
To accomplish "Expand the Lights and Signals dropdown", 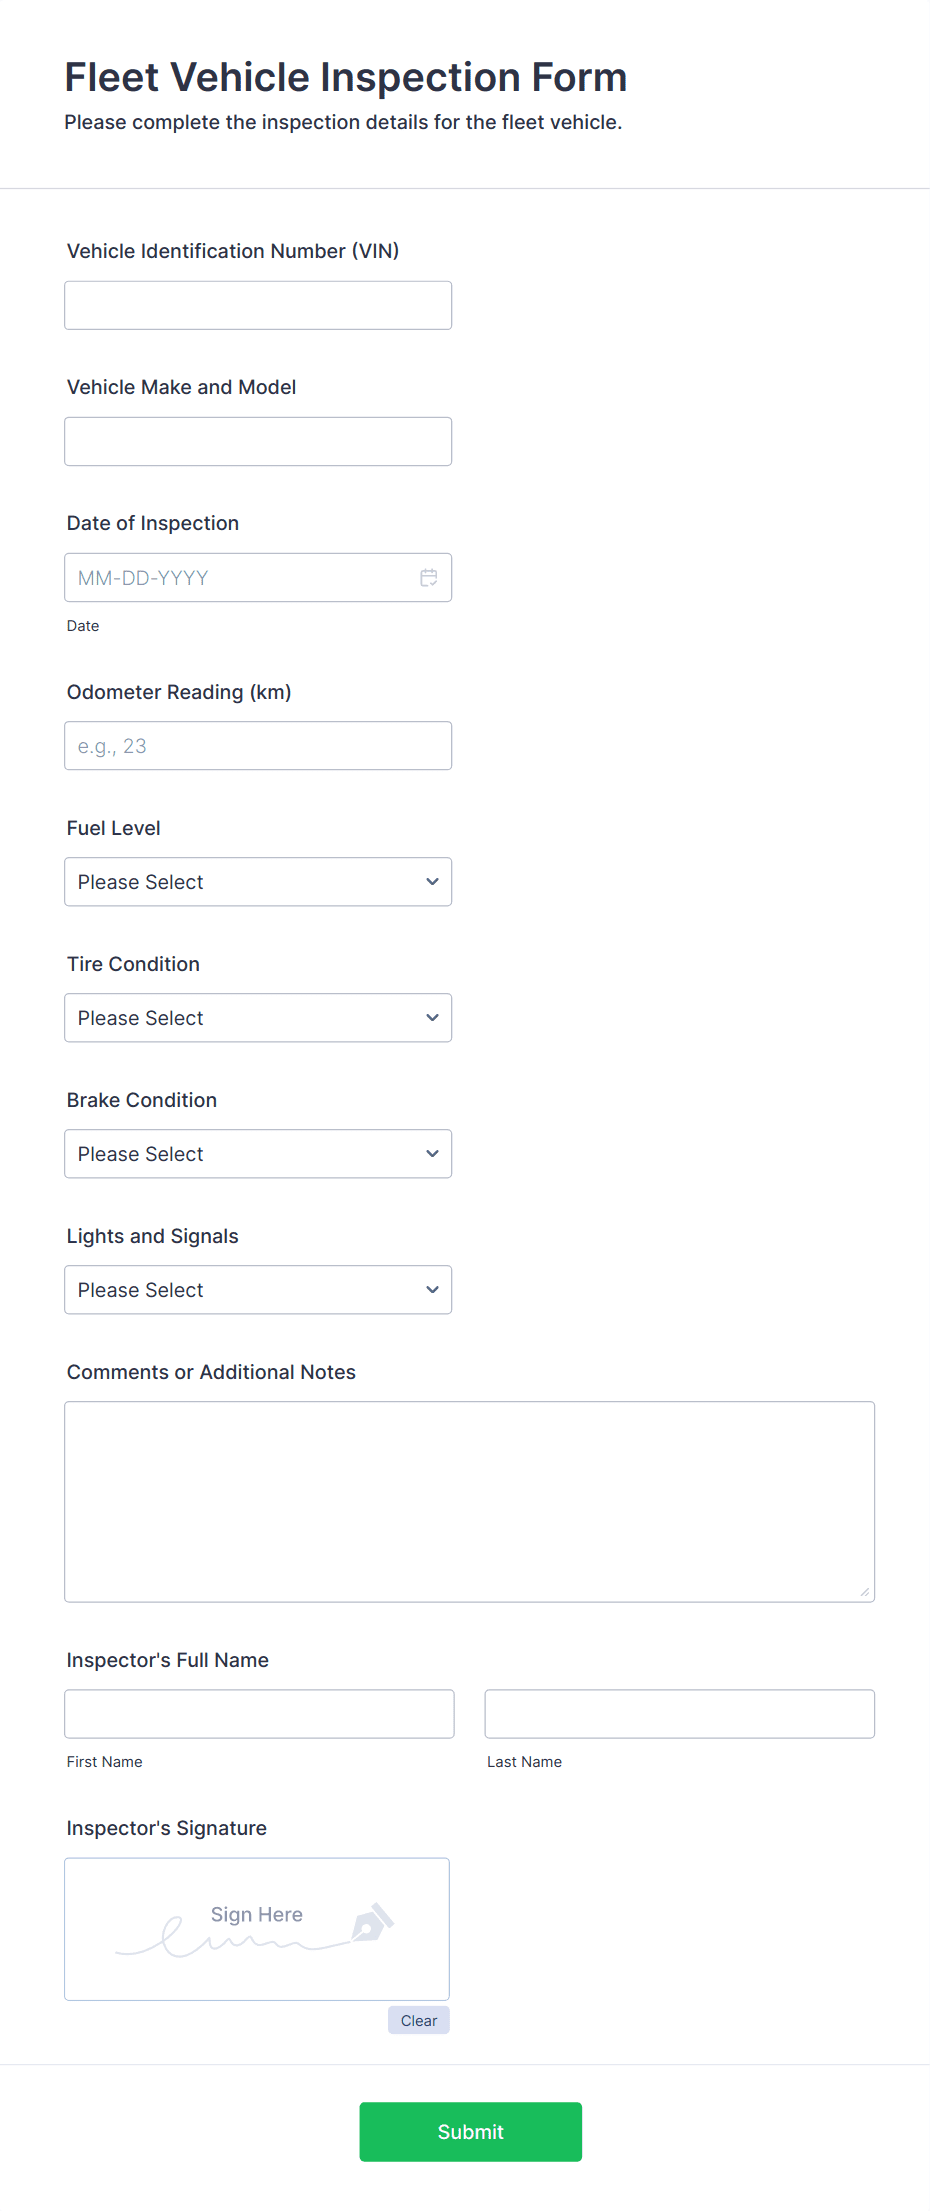I will tap(258, 1290).
